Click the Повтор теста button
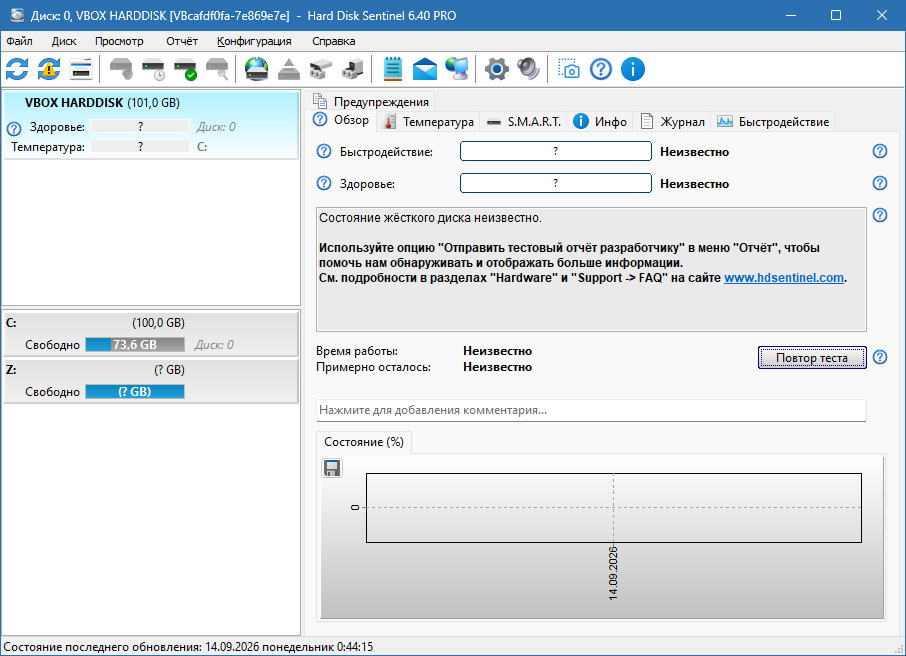Viewport: 906px width, 656px height. coord(812,358)
